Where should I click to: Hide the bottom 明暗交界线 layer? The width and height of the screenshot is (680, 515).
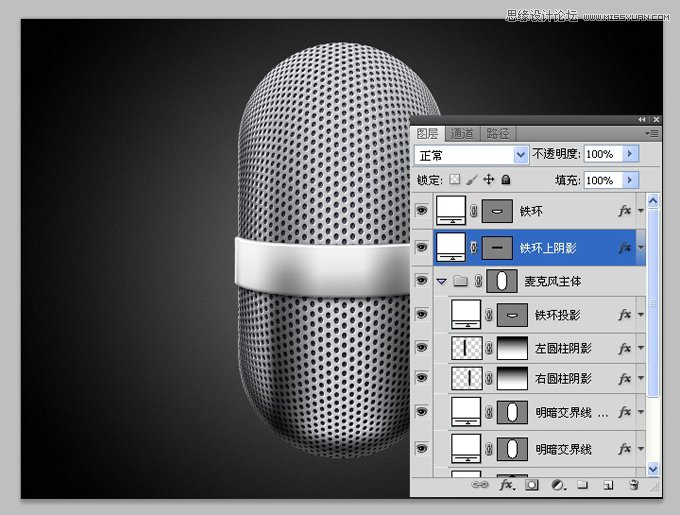[422, 449]
